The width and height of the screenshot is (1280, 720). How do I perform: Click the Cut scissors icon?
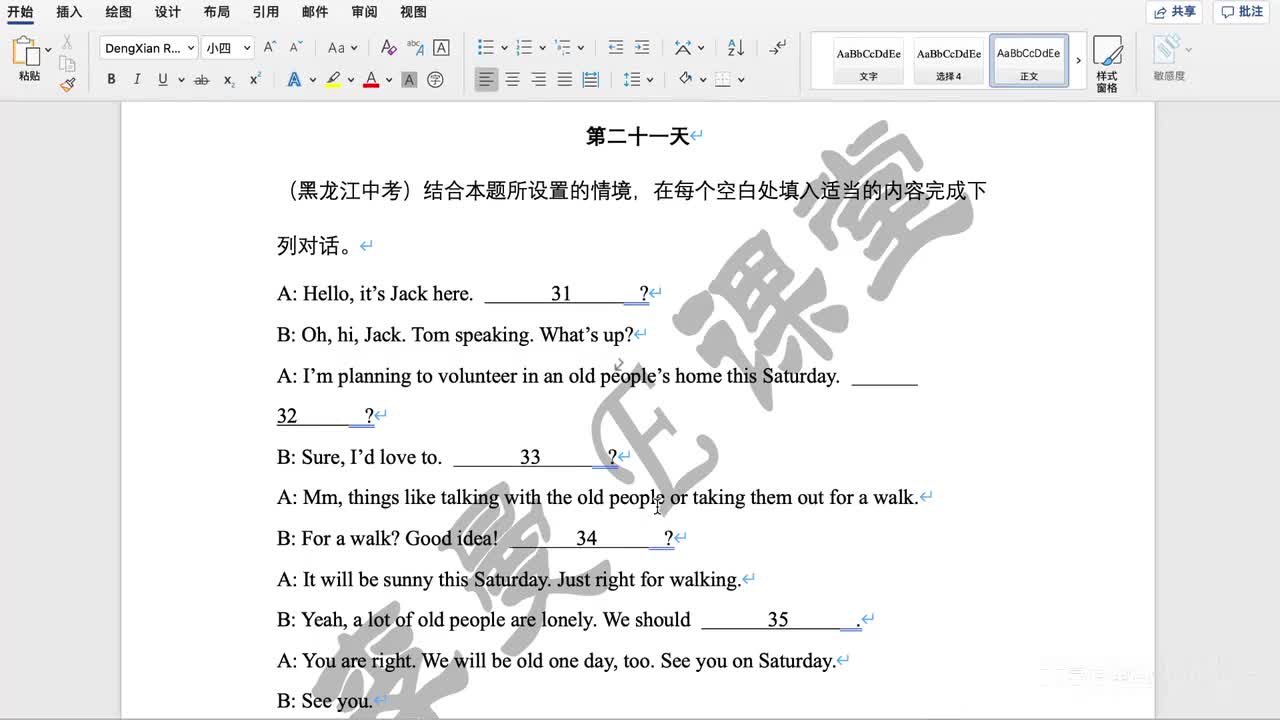[x=67, y=42]
